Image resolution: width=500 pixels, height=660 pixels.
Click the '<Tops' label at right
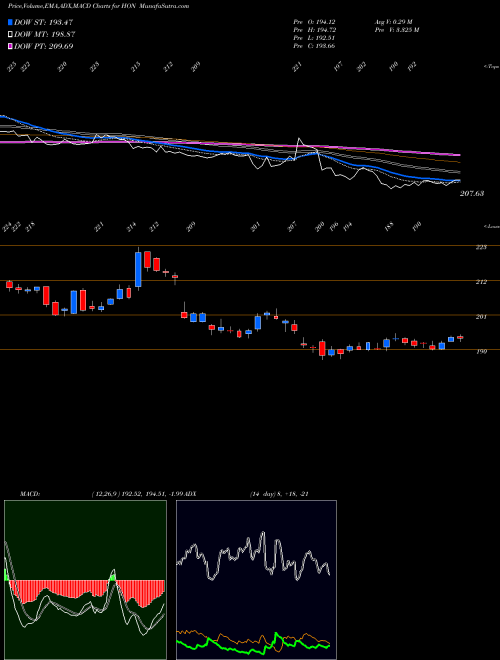point(491,67)
